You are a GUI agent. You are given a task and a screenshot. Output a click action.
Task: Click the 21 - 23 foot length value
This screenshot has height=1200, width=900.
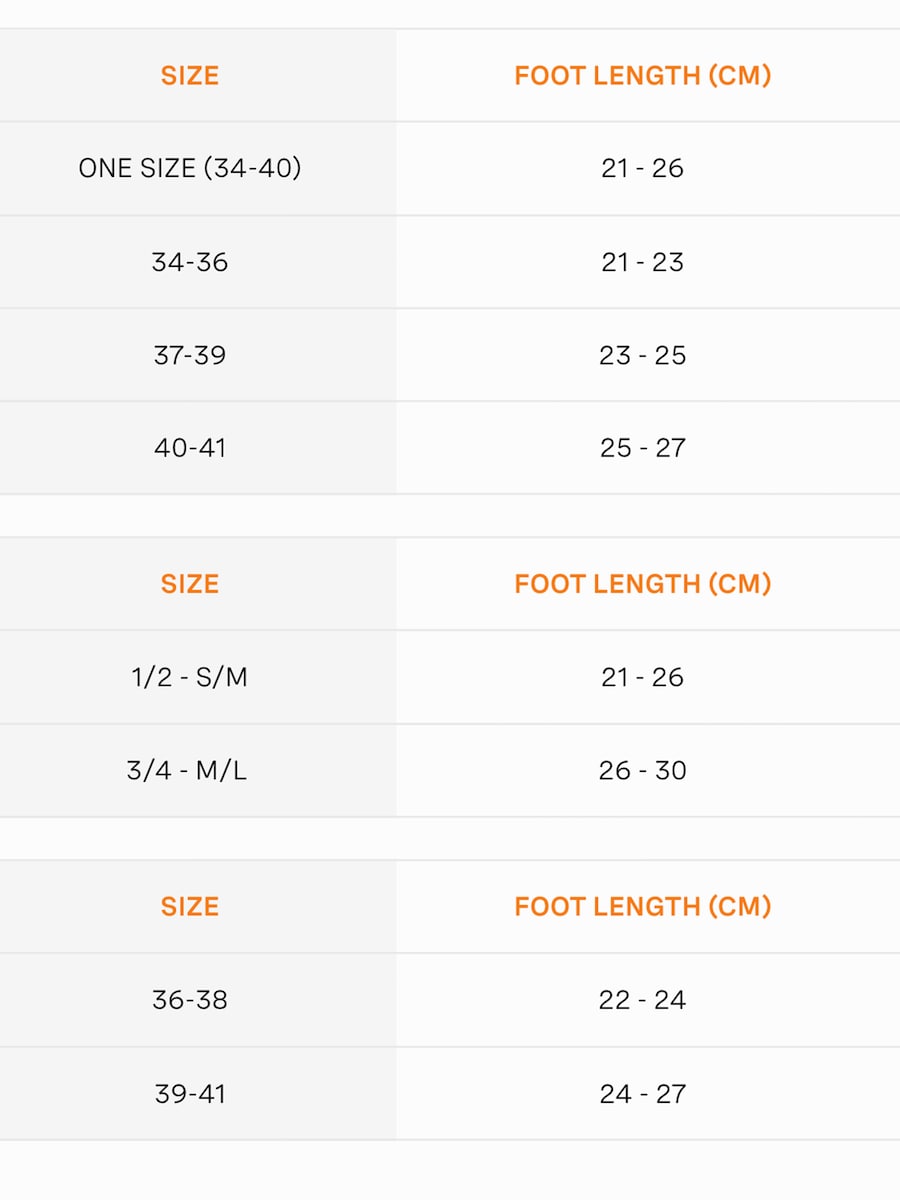642,262
